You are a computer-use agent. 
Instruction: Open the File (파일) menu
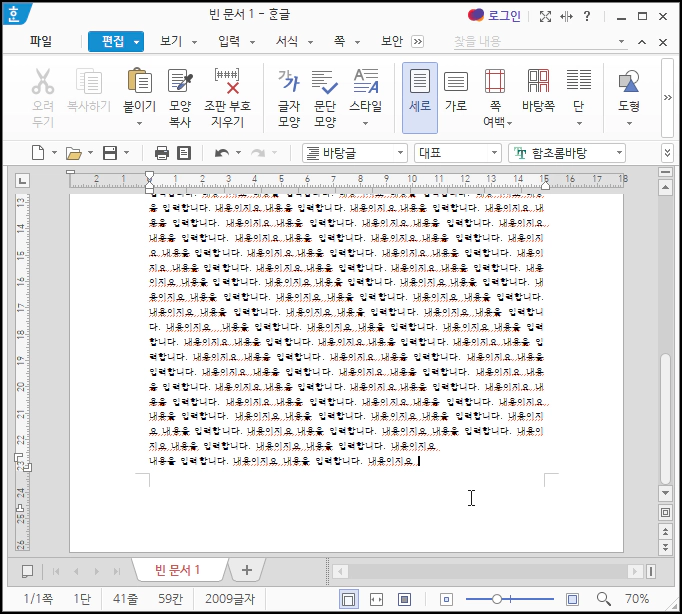(x=40, y=41)
